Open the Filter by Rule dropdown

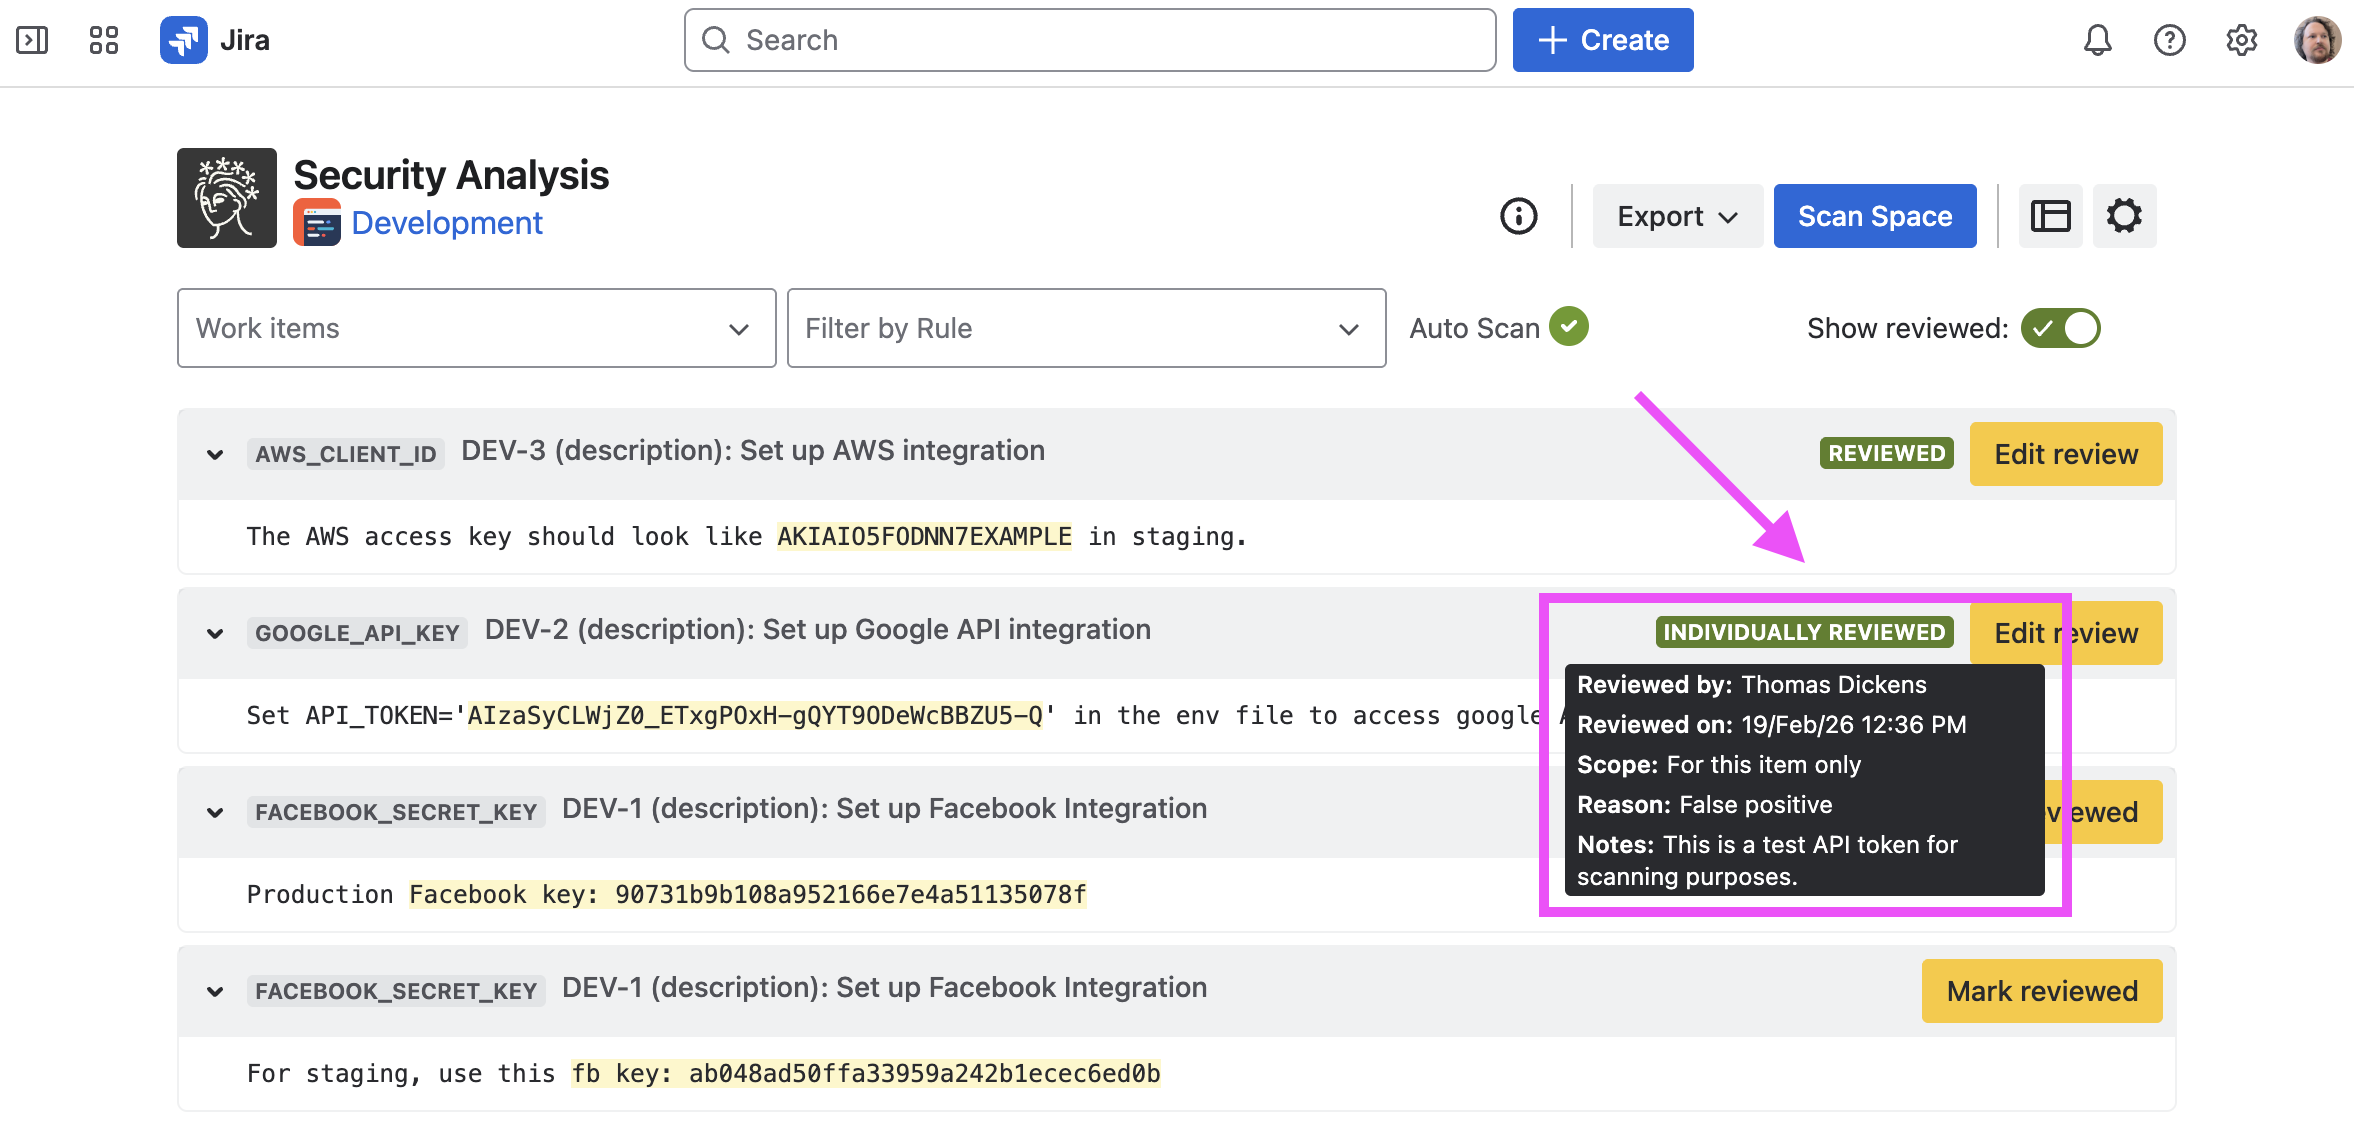click(1086, 328)
